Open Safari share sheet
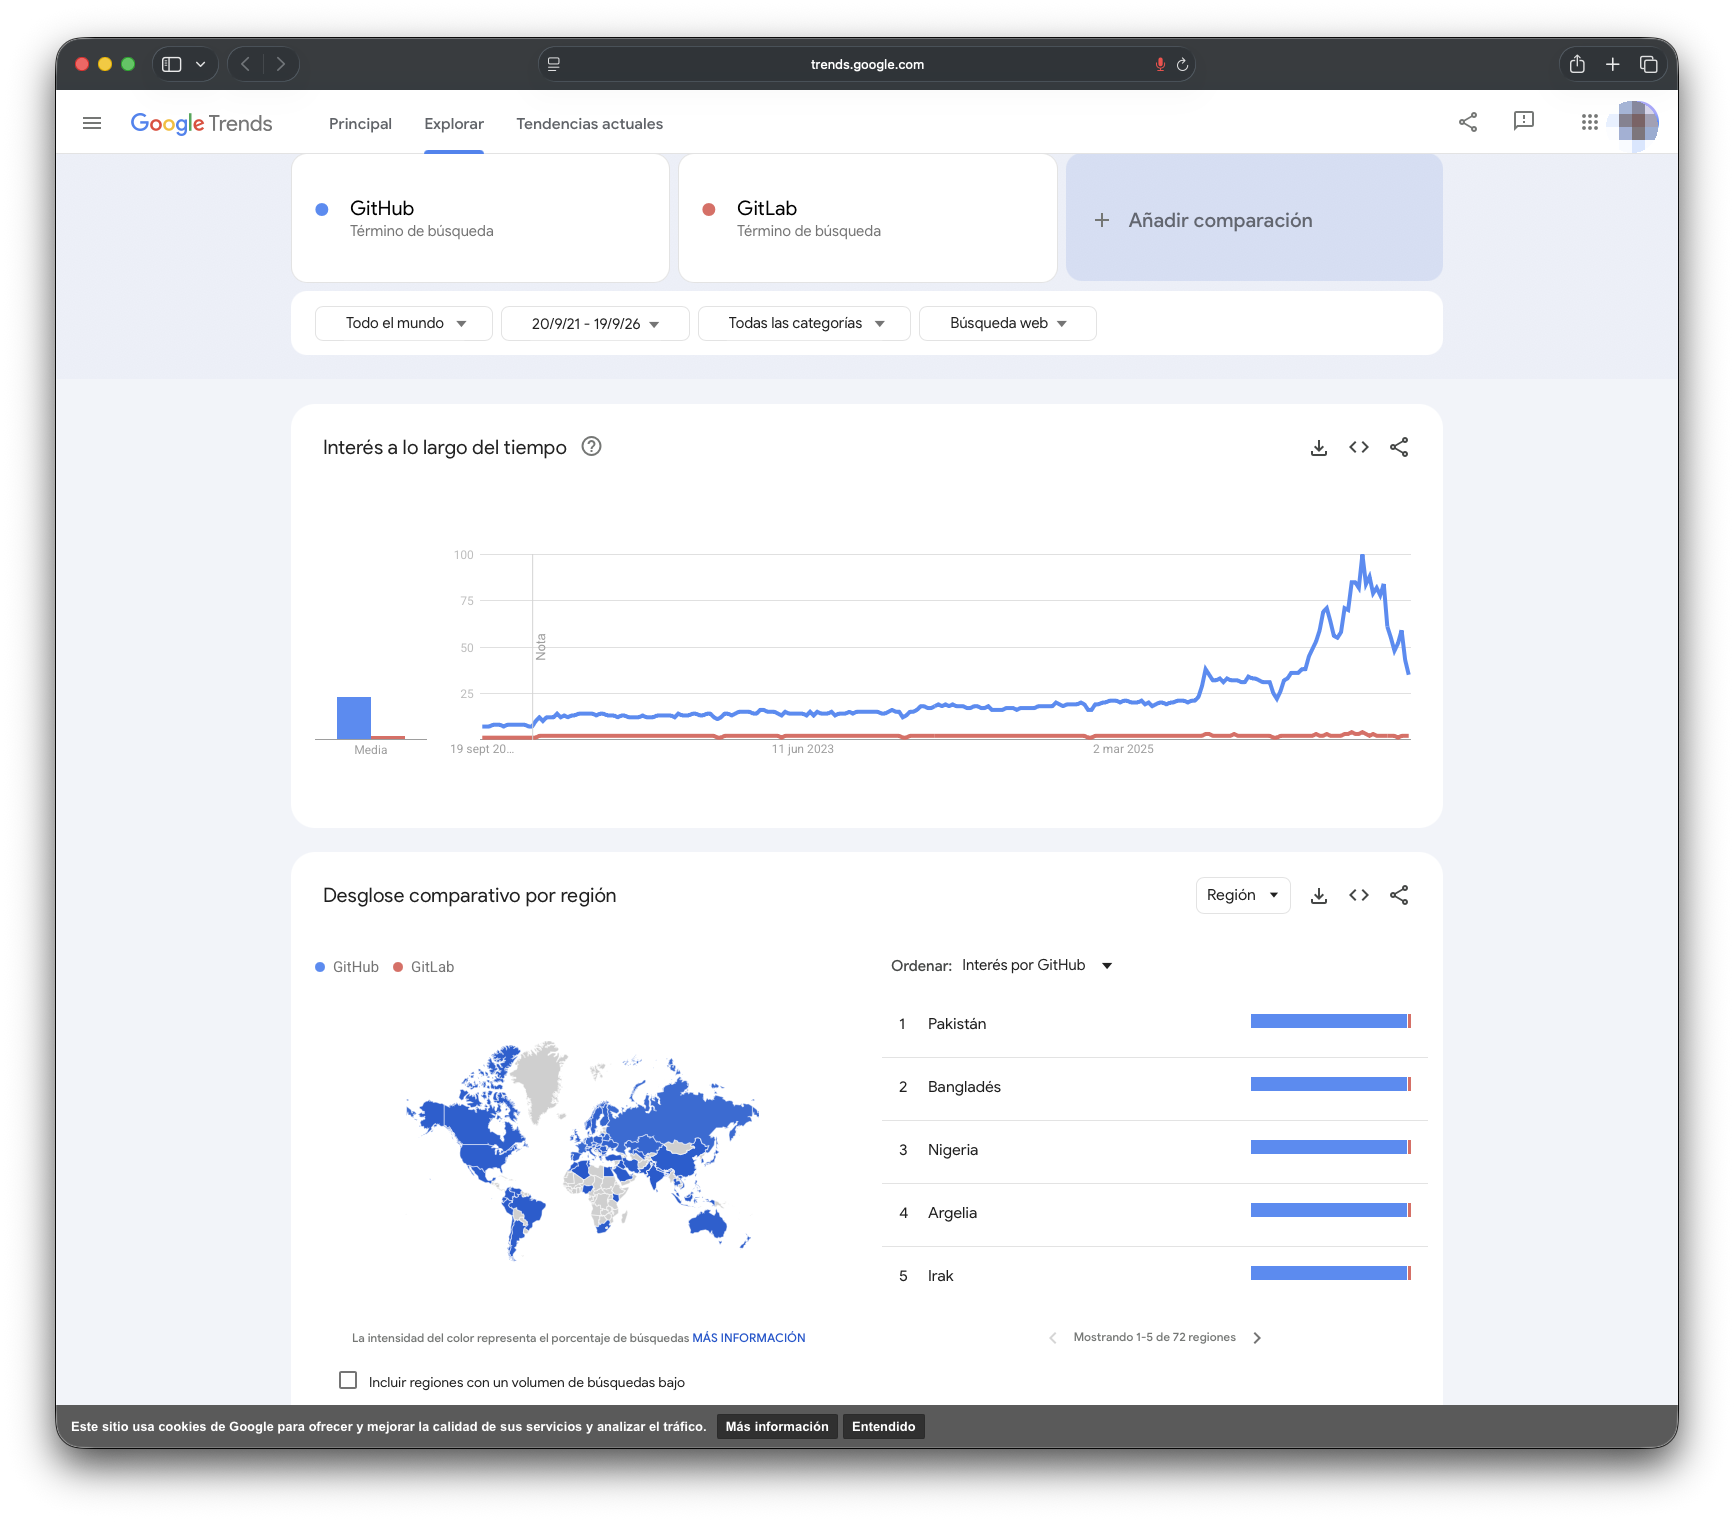This screenshot has width=1734, height=1522. 1577,64
